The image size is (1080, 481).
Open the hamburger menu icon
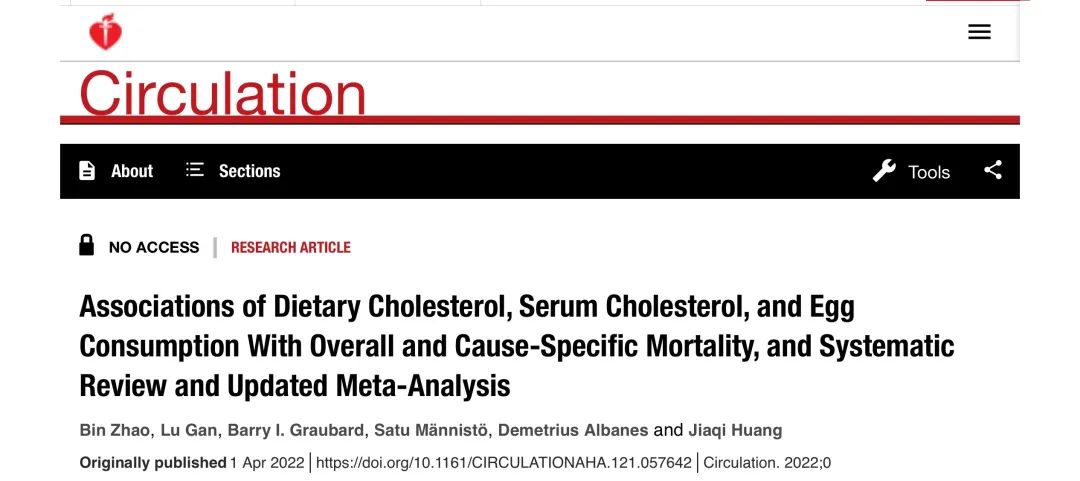pyautogui.click(x=979, y=32)
